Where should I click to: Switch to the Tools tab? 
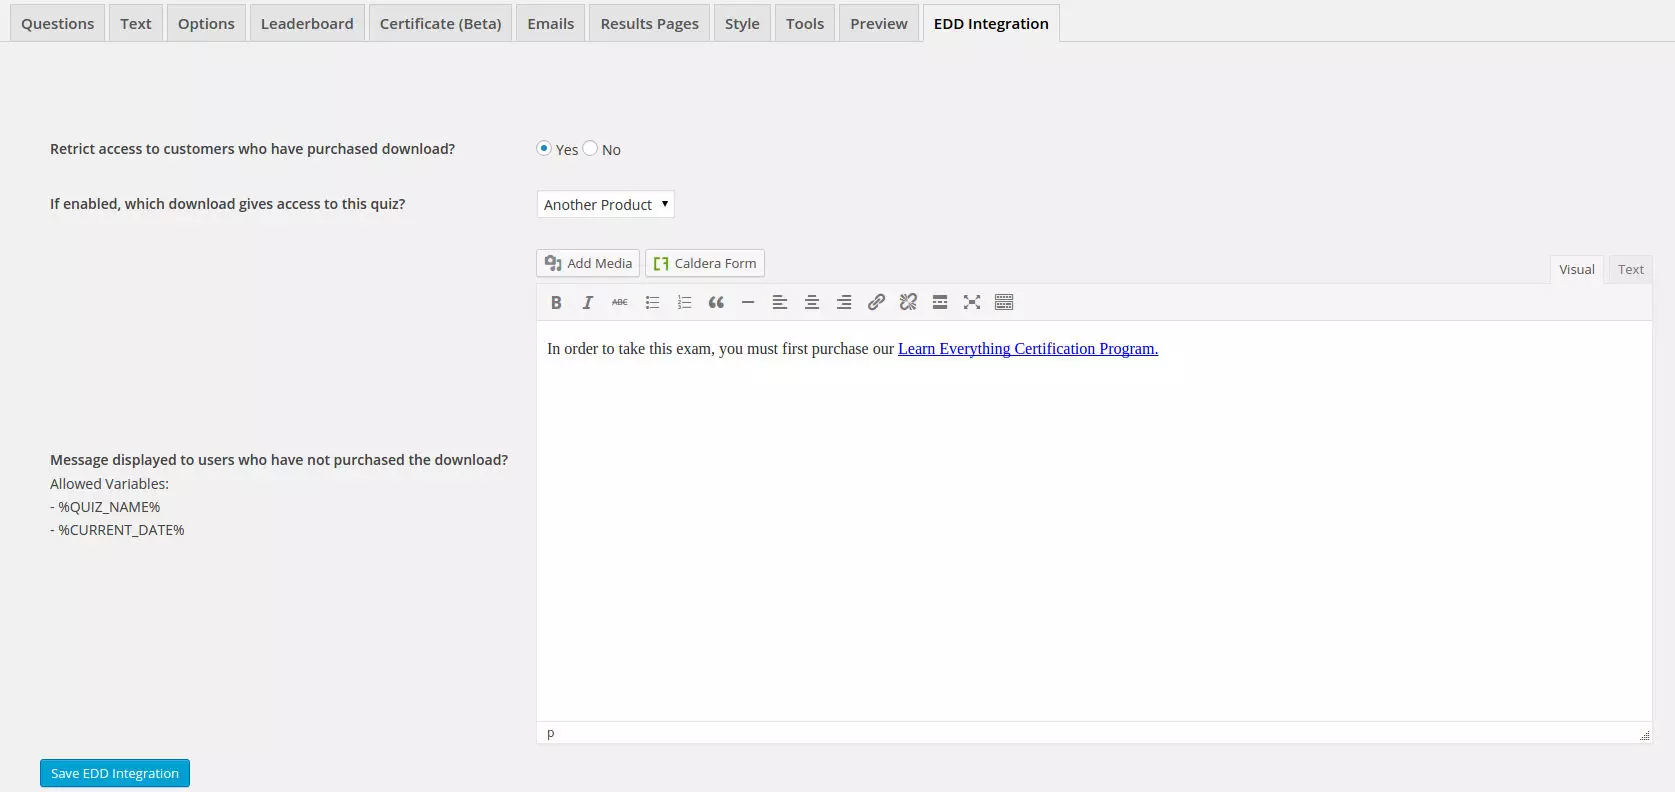[805, 23]
